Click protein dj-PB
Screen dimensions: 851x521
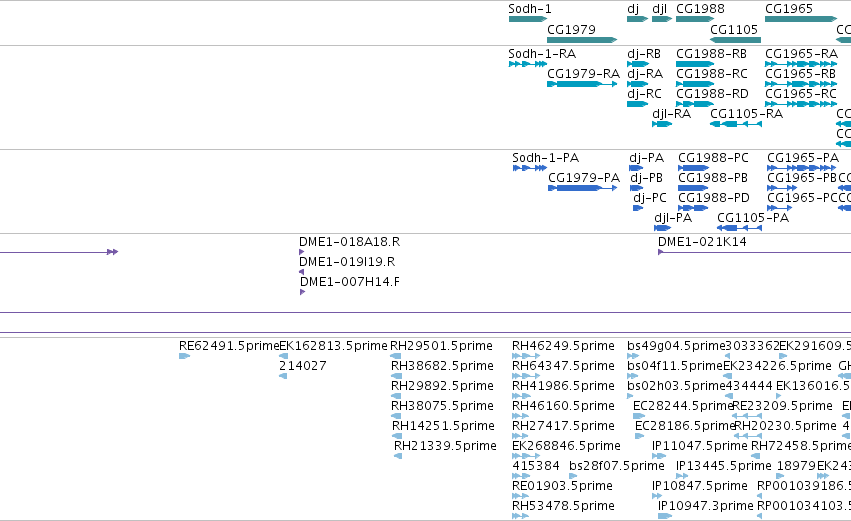[x=636, y=188]
